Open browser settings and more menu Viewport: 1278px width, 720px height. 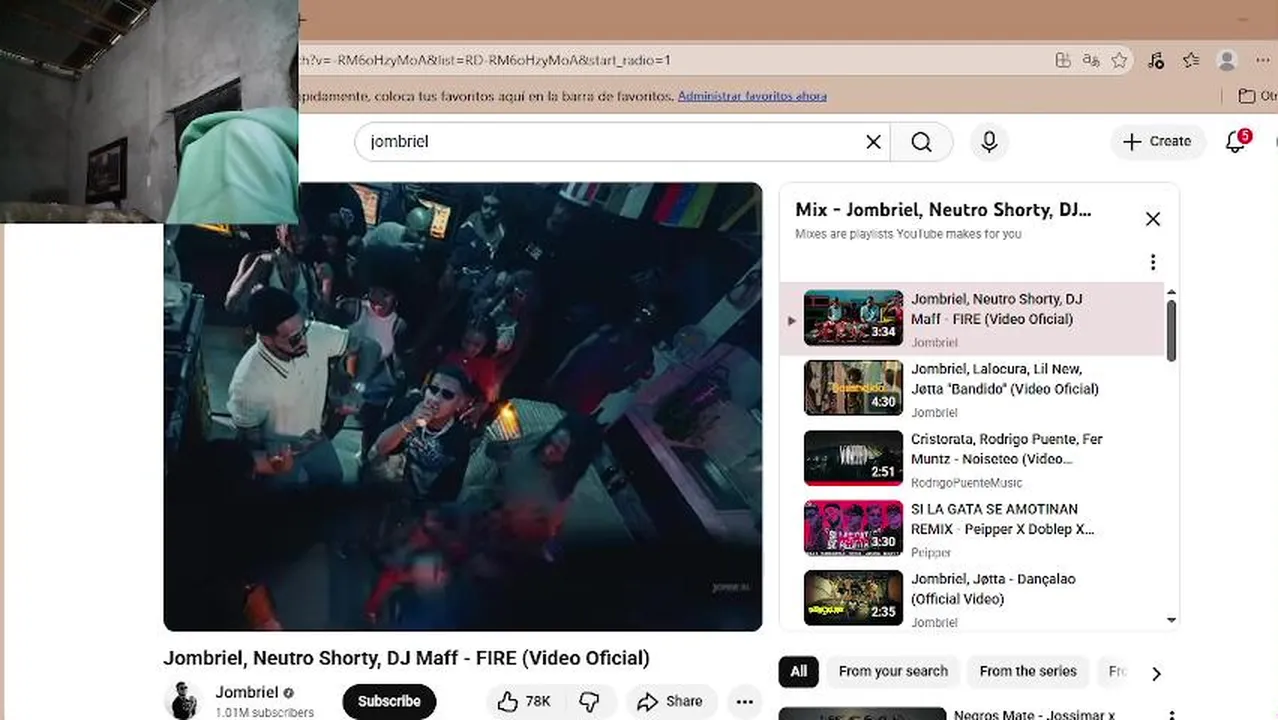(1262, 61)
